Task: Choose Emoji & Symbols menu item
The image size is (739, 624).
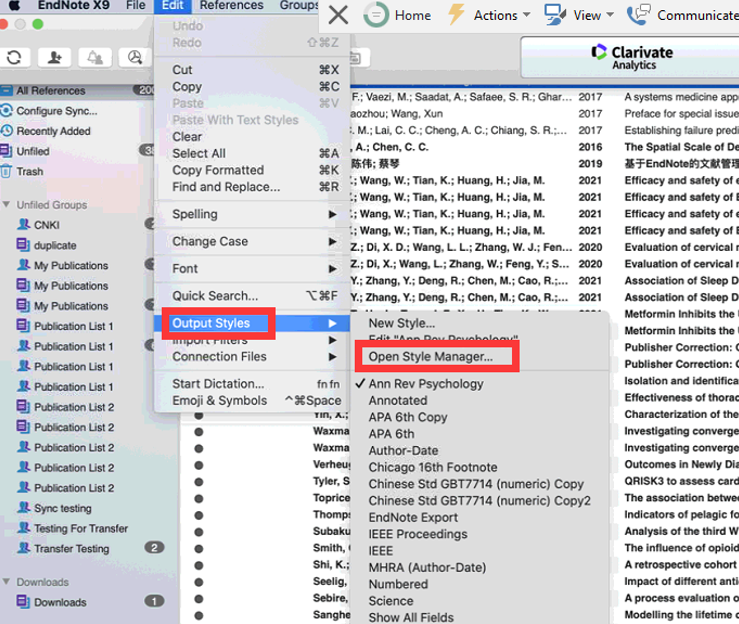Action: [x=219, y=401]
